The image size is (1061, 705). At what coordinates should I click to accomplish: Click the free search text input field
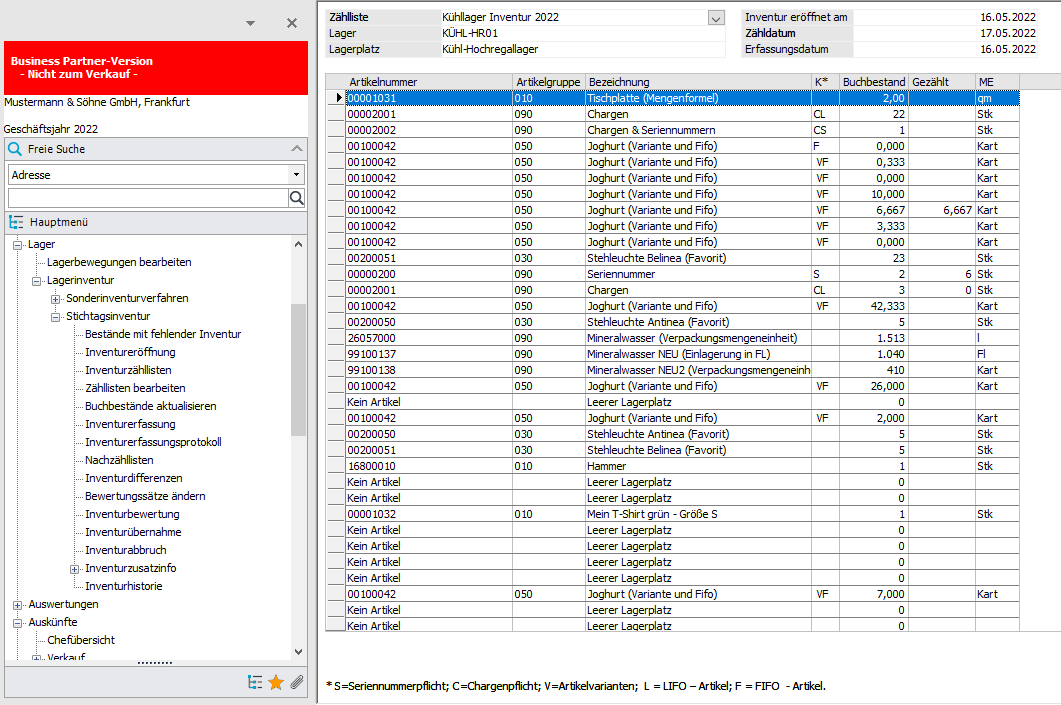tap(147, 198)
